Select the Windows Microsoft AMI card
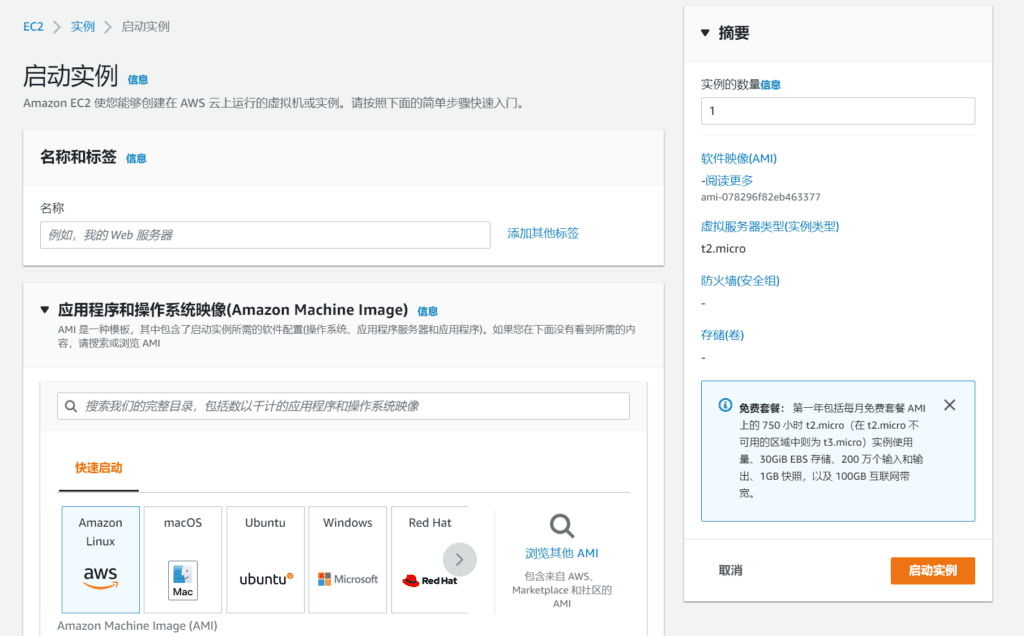Image resolution: width=1024 pixels, height=636 pixels. tap(347, 558)
